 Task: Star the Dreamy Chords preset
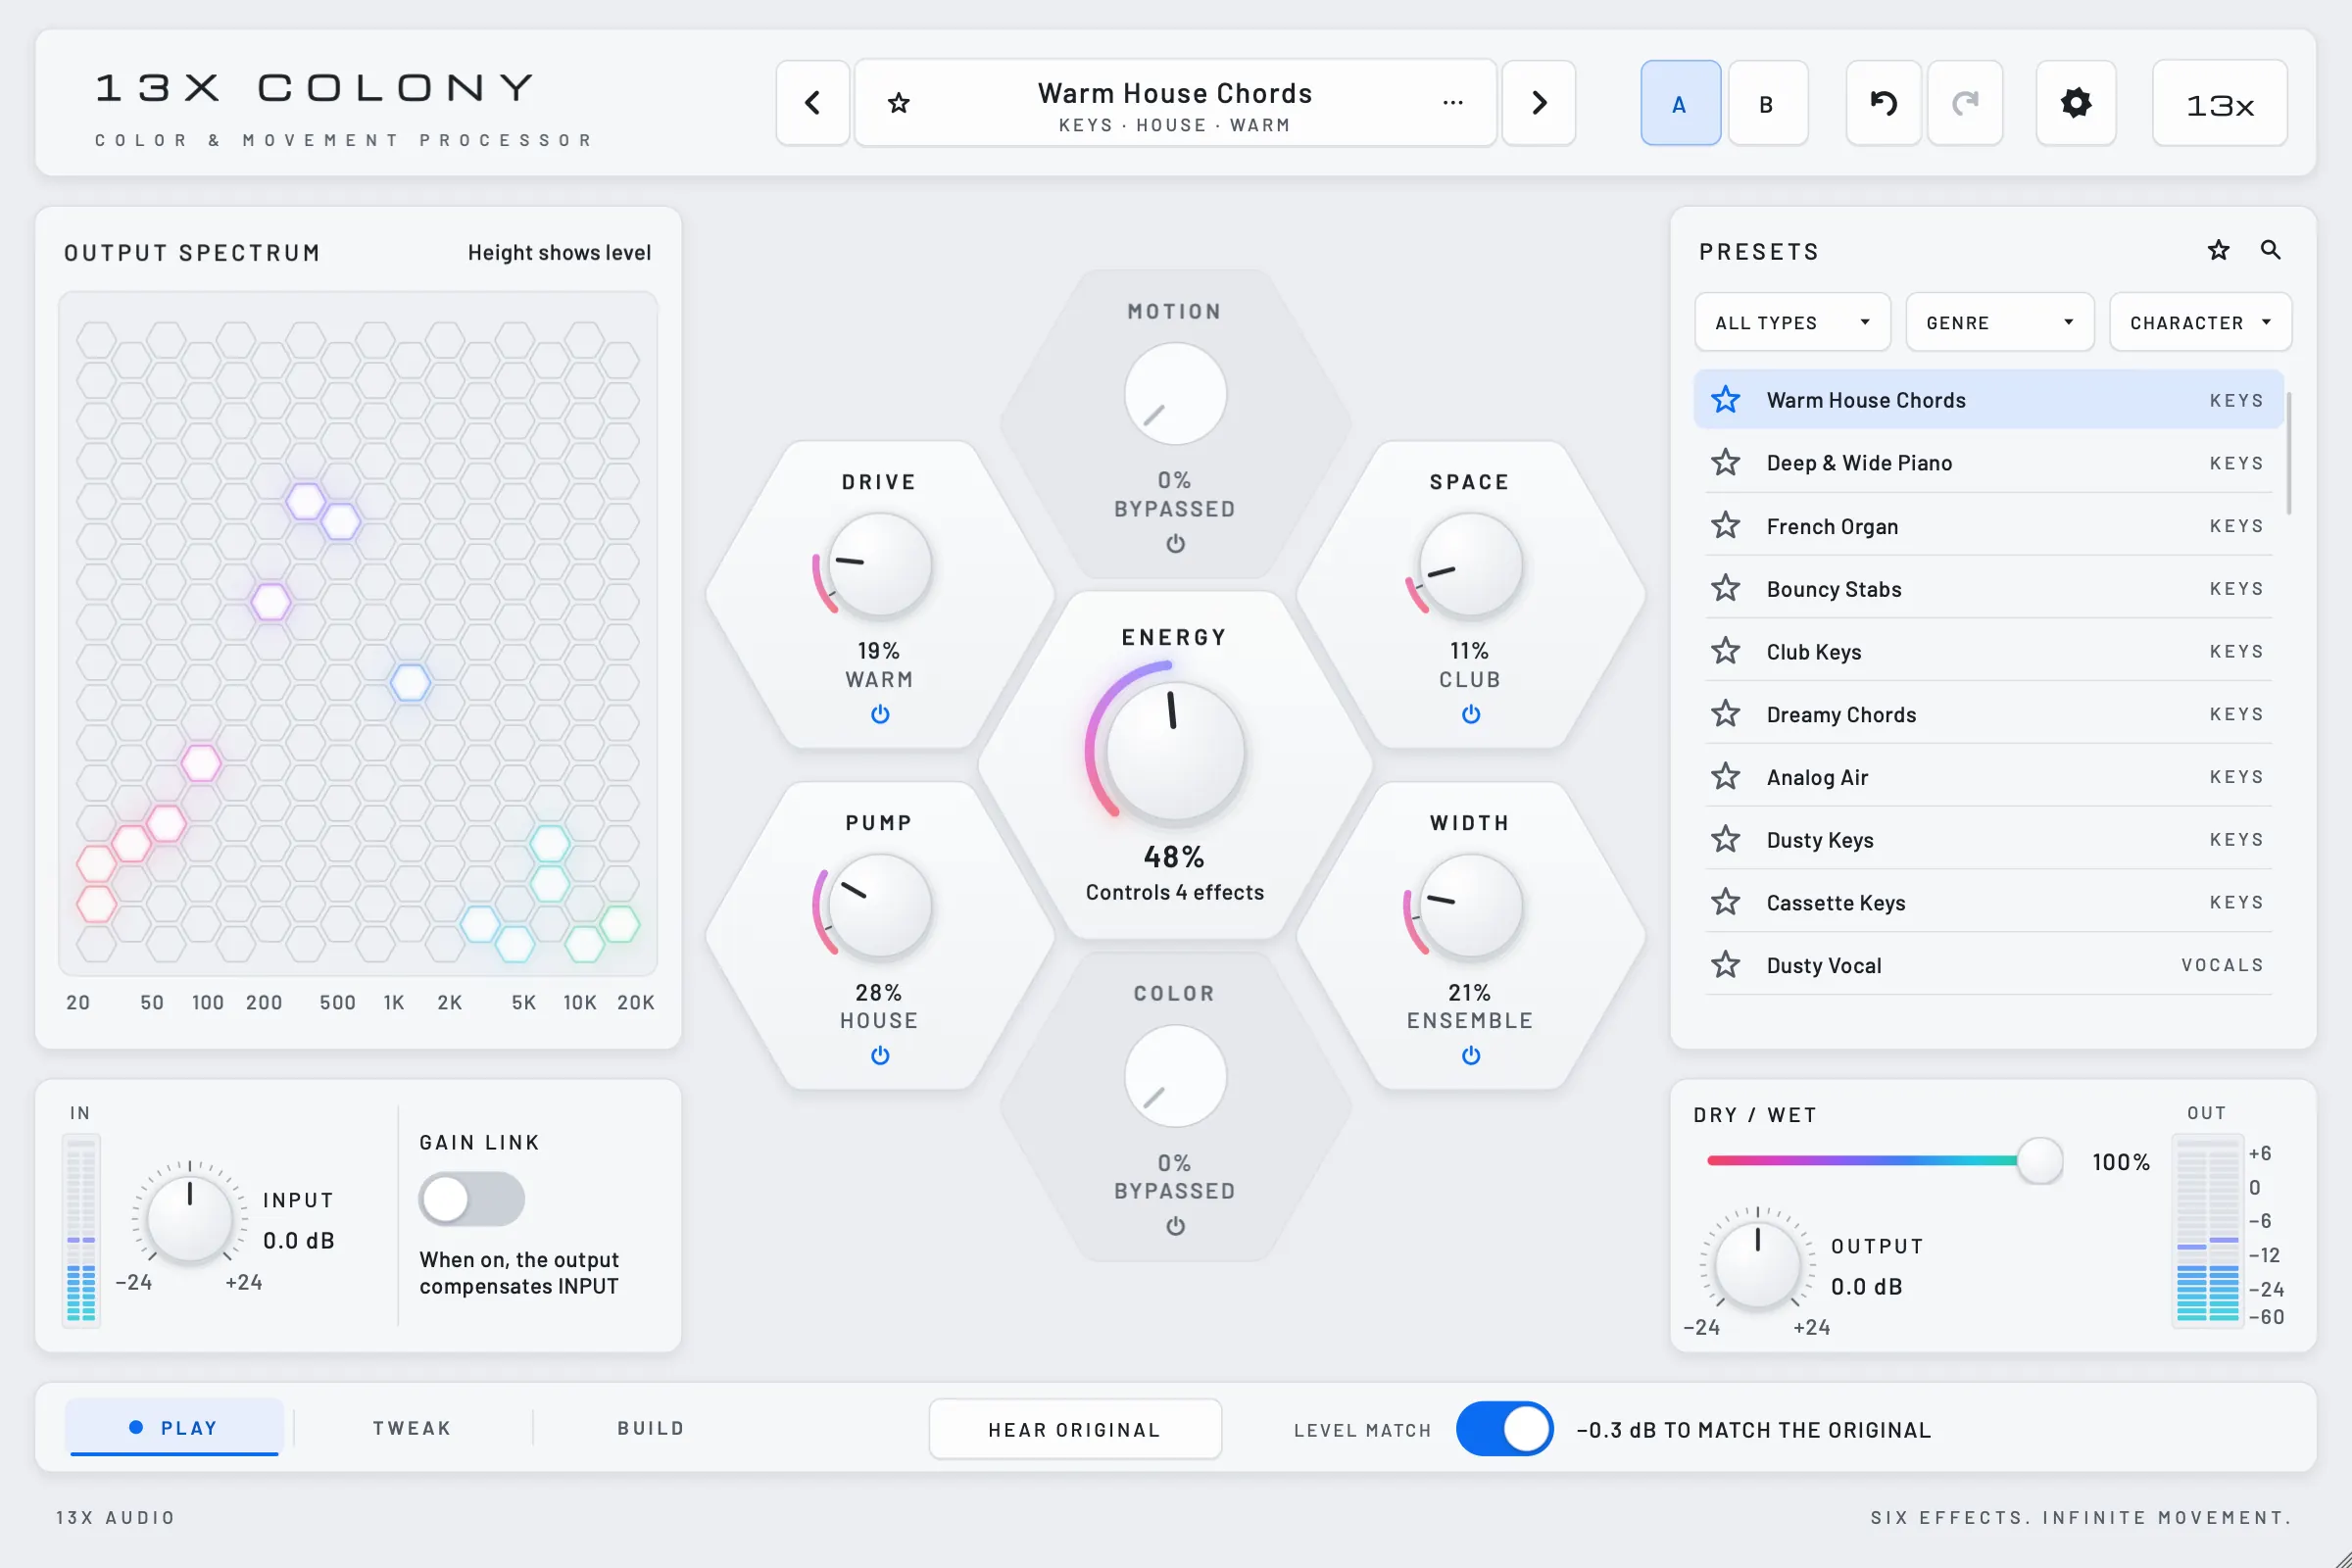tap(1726, 714)
